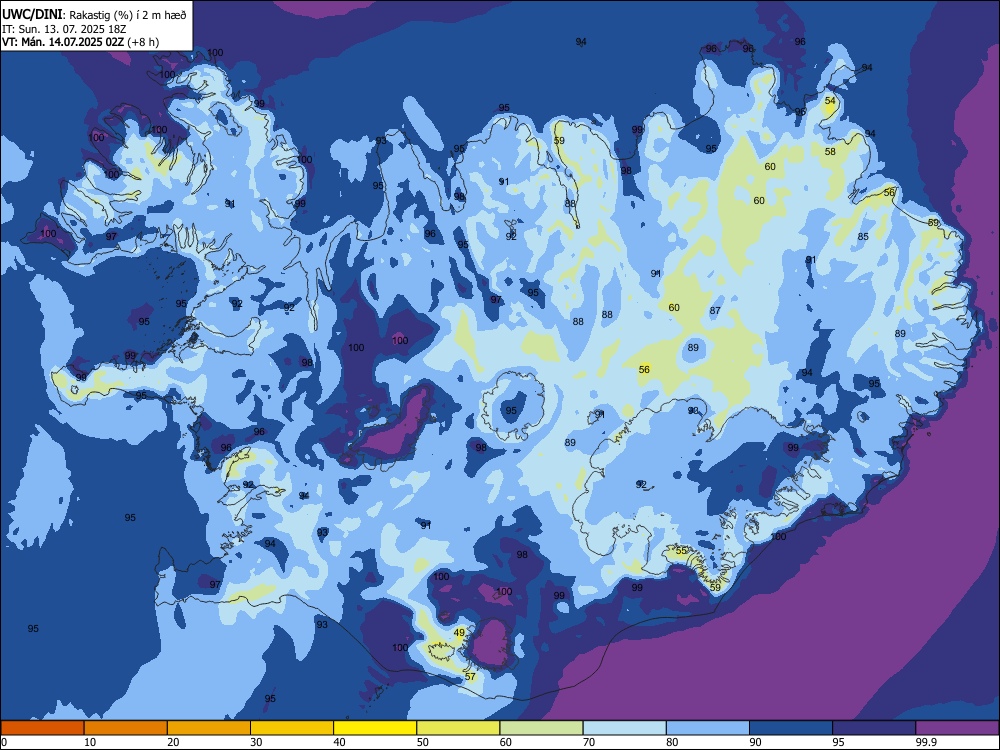Viewport: 1000px width, 750px height.
Task: Click the legend scale label '40'
Action: click(339, 742)
